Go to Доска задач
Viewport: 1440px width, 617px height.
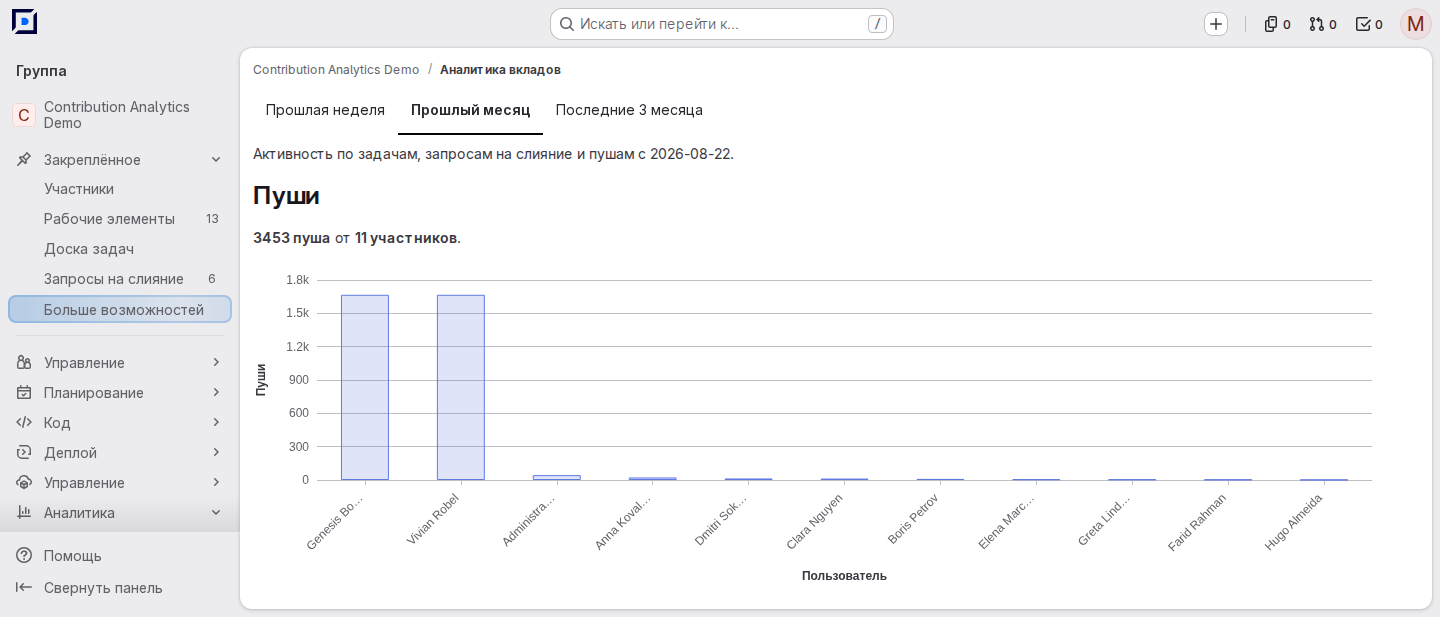[120, 249]
